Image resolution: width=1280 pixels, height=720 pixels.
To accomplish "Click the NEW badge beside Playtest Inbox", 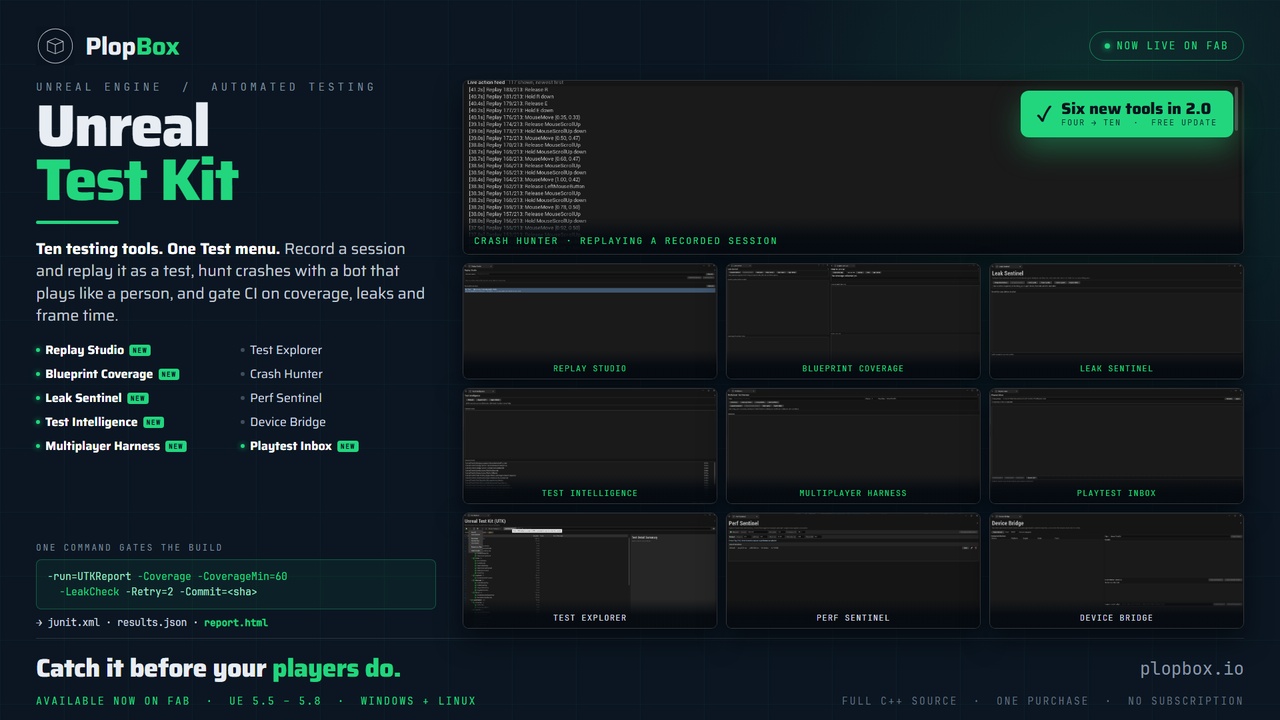I will coord(348,446).
